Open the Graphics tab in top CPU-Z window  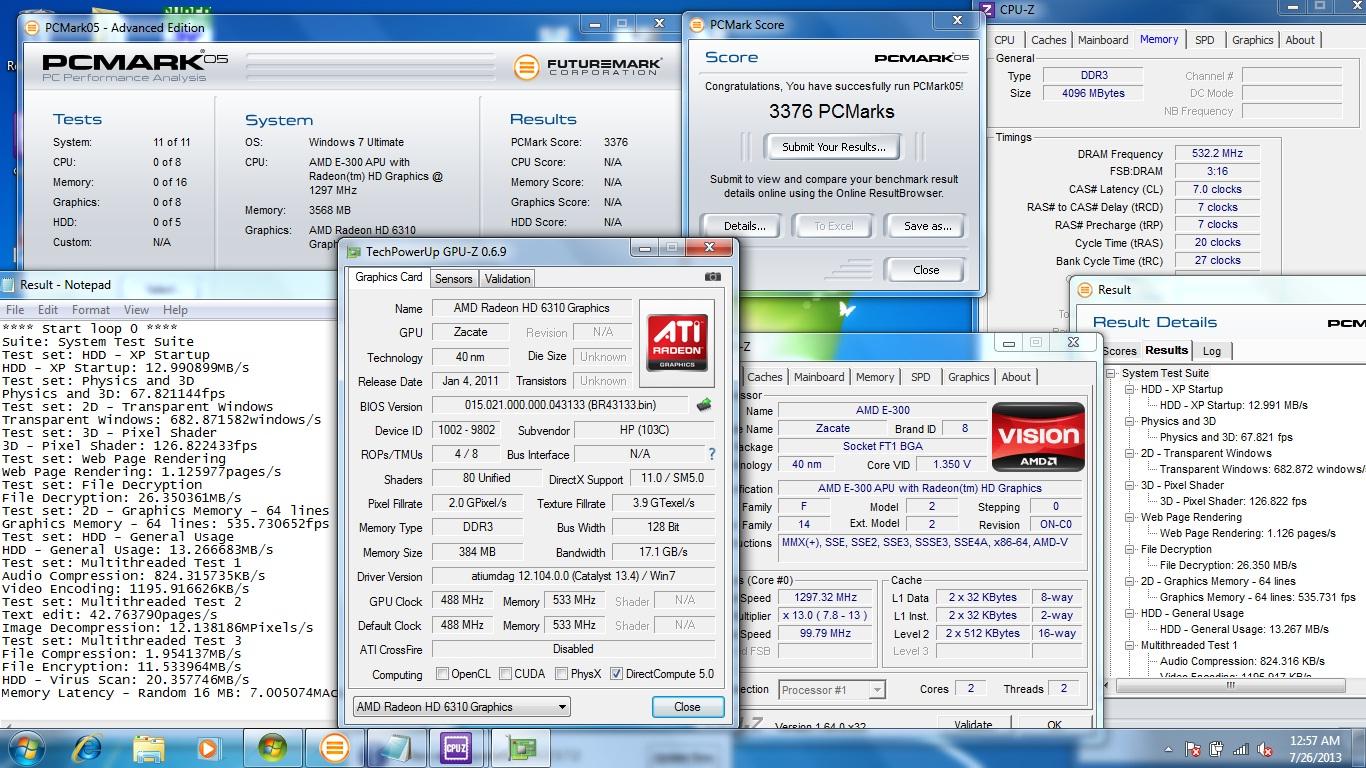coord(1252,40)
